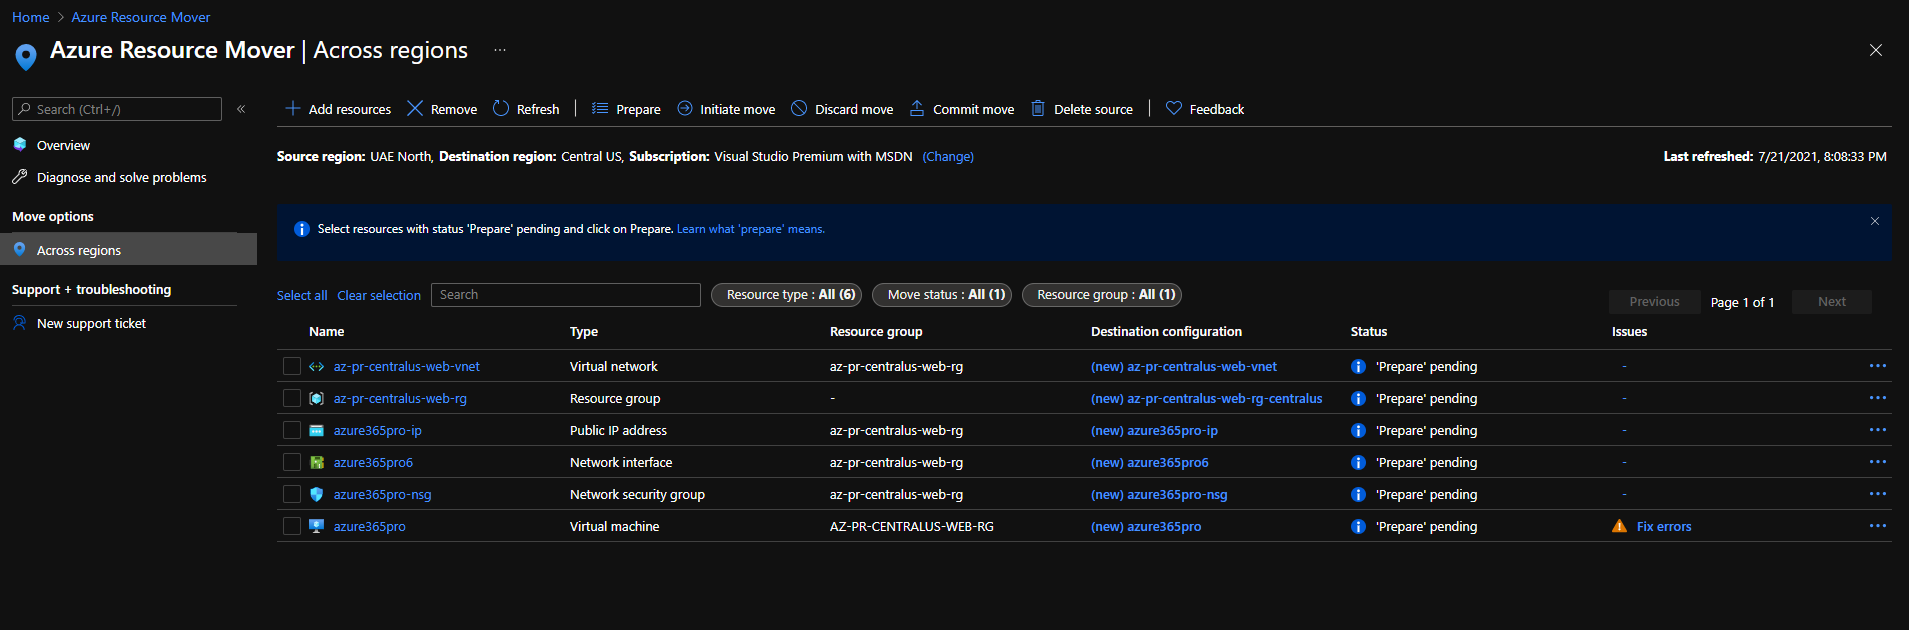Open the Overview page in sidebar

[x=63, y=145]
